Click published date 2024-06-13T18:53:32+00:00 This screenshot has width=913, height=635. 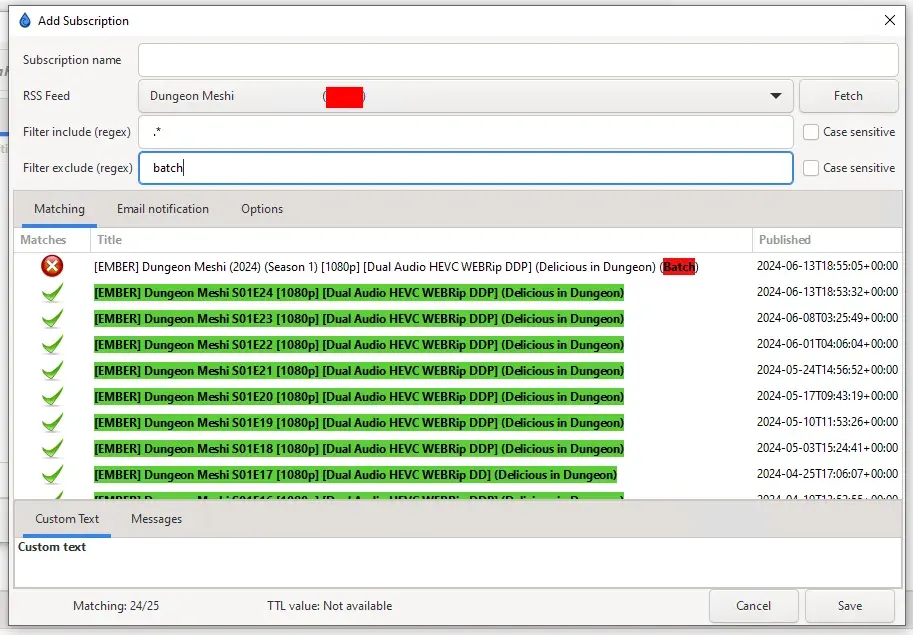pos(827,292)
